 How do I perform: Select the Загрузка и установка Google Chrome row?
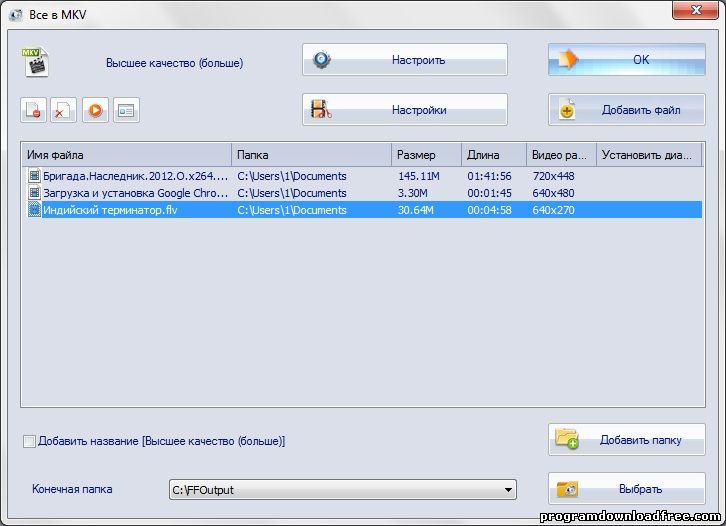coord(362,193)
